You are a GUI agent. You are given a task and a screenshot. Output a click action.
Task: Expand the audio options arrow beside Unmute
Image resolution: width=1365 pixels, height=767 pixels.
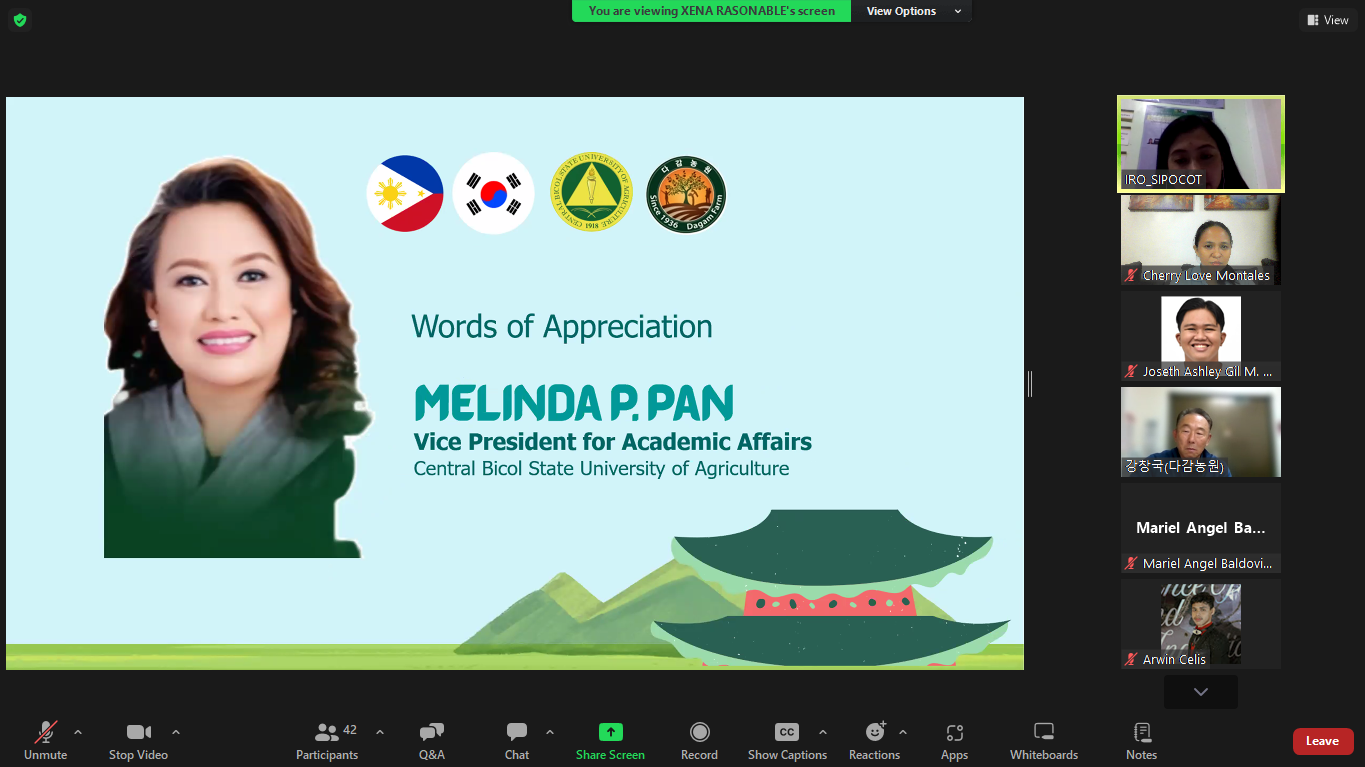78,732
